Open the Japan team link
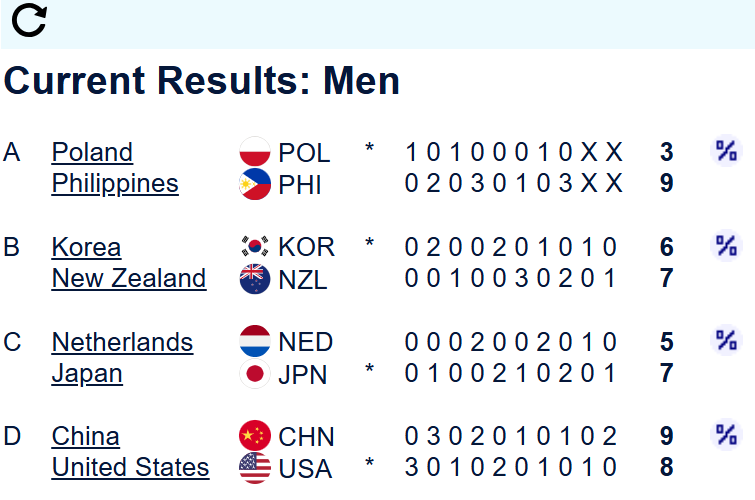 (x=87, y=374)
